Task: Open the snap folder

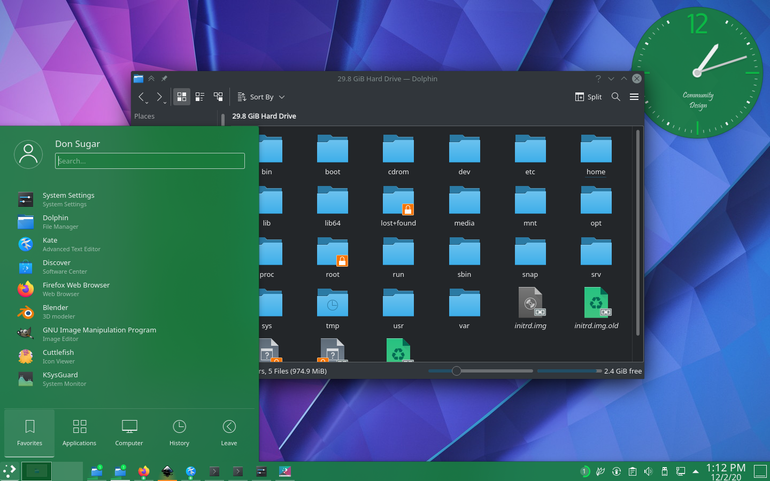Action: (x=530, y=257)
